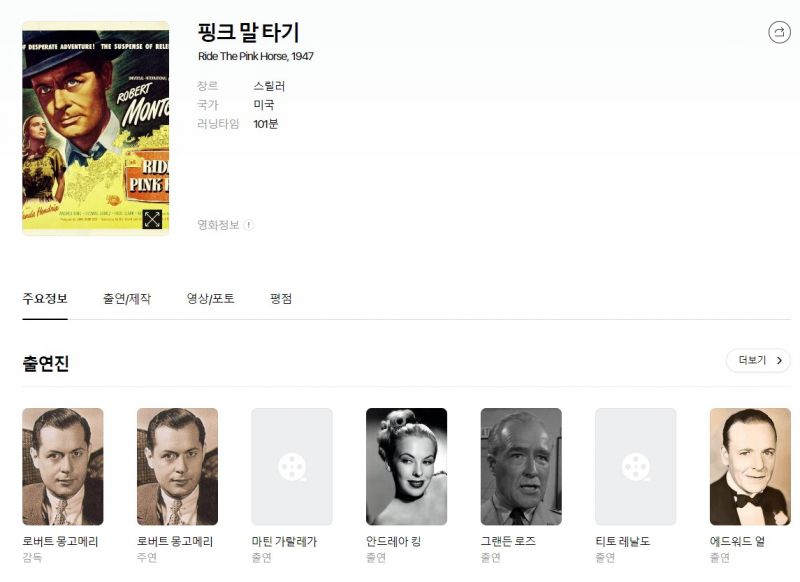Click 에드워드 얼 cast photo
This screenshot has width=800, height=582.
coord(751,467)
